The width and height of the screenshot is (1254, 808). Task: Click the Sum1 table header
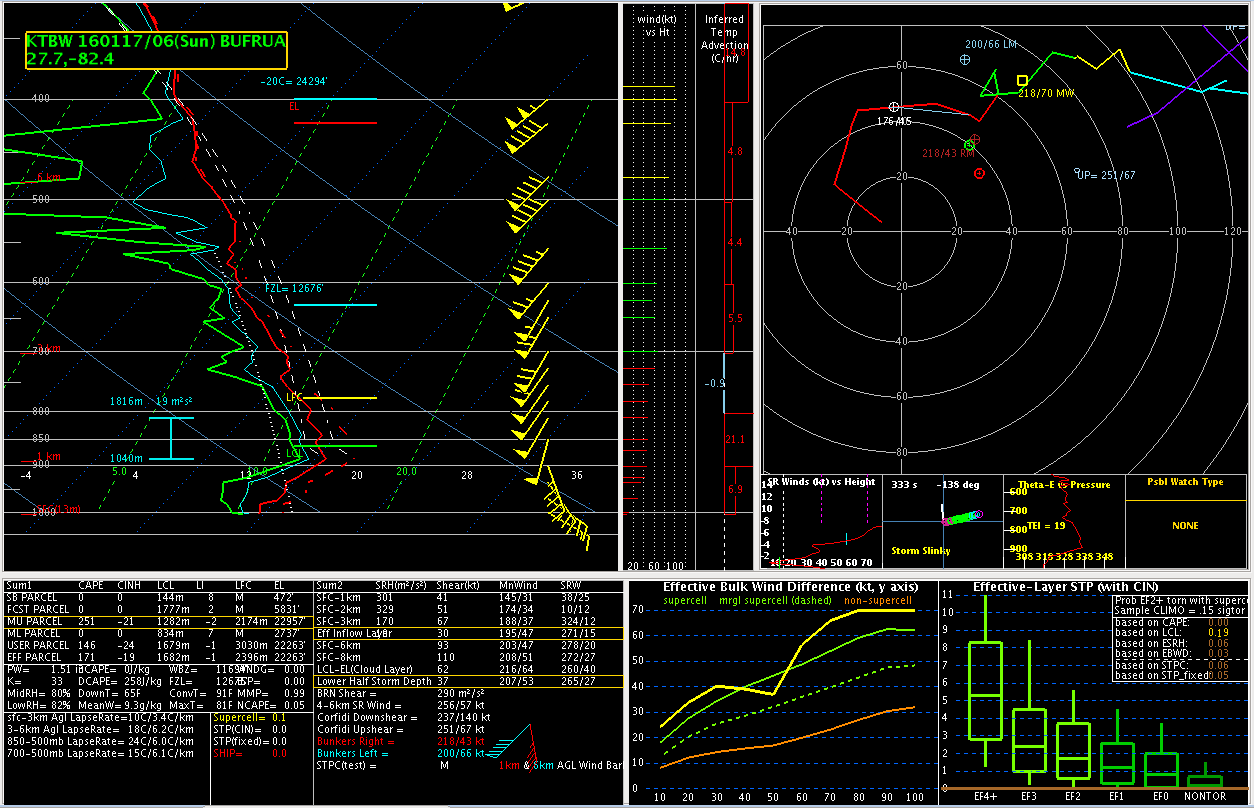[19, 585]
